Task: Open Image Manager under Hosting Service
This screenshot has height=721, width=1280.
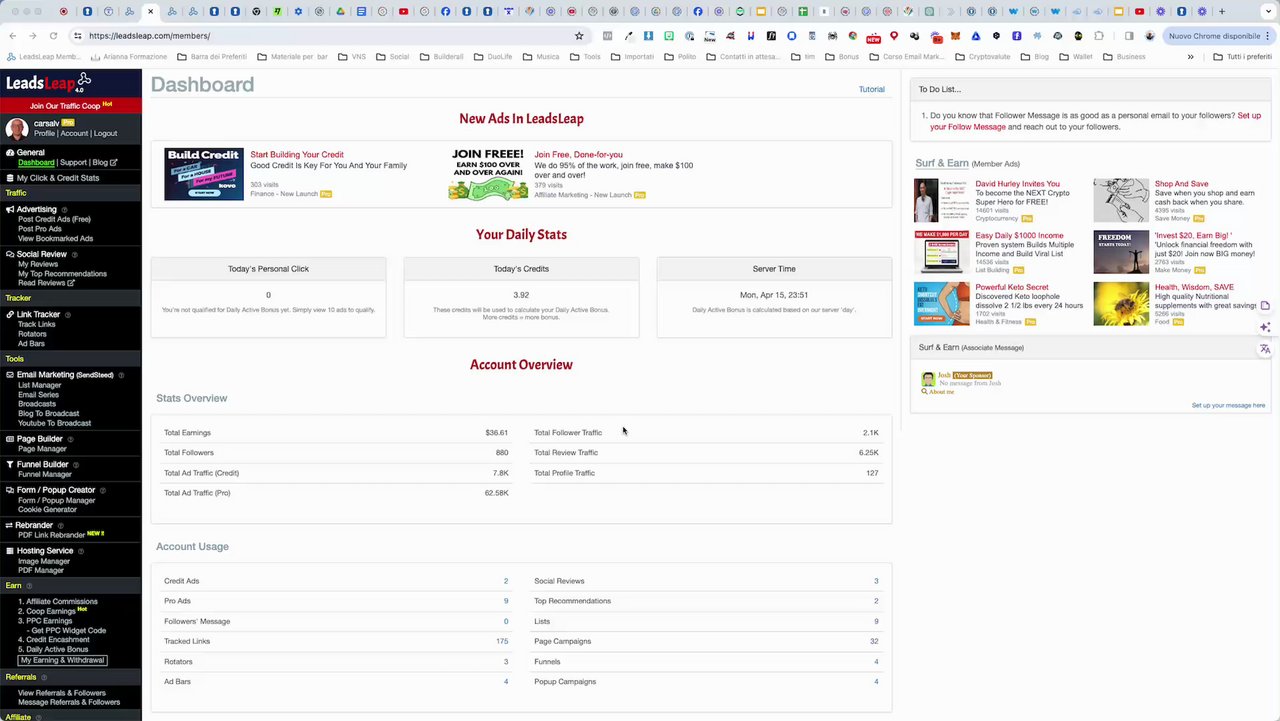Action: (44, 561)
